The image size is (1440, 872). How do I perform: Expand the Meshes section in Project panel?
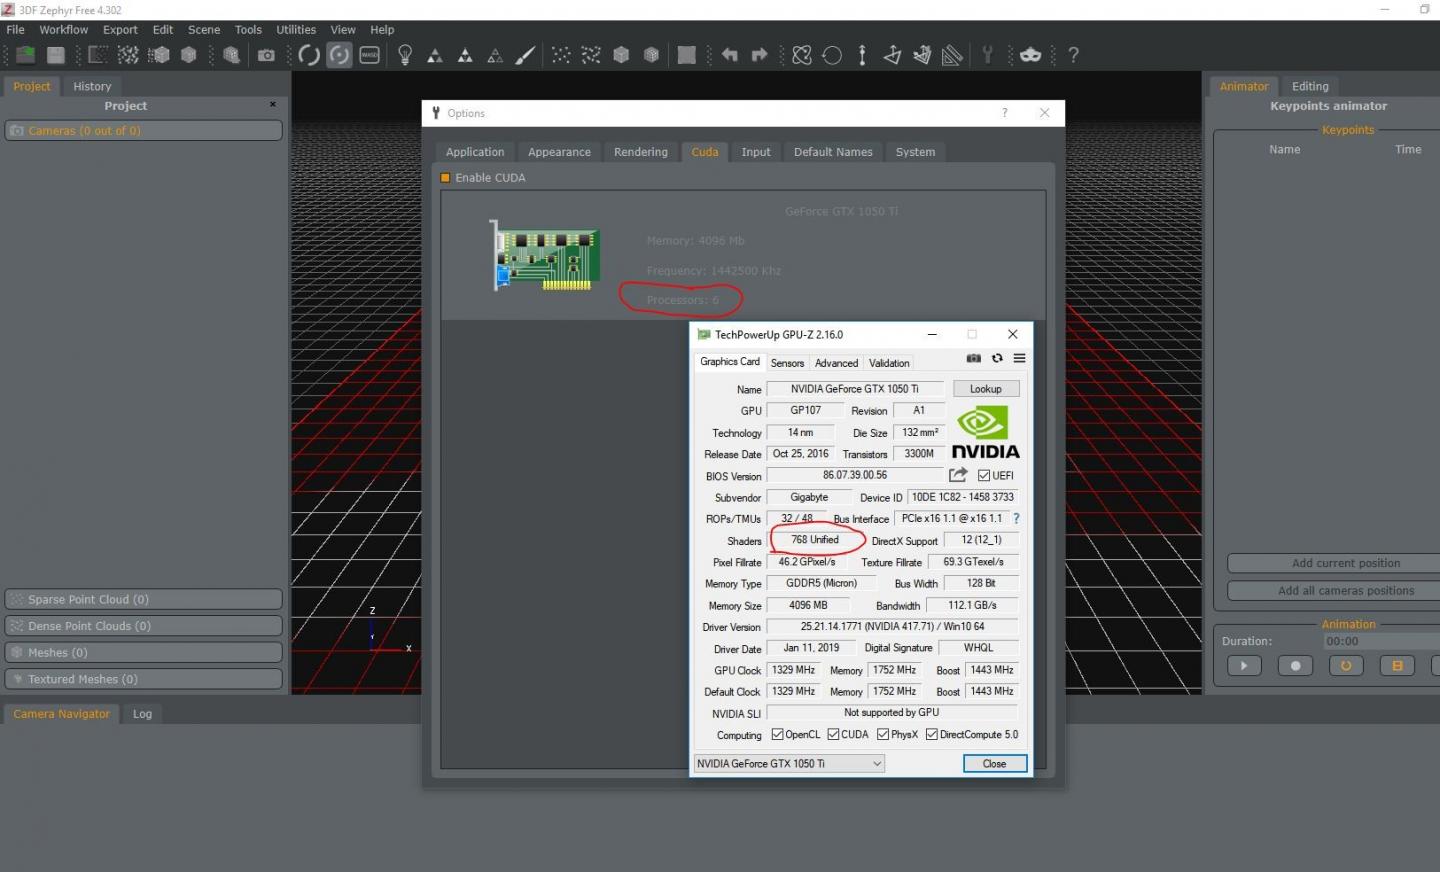point(143,652)
